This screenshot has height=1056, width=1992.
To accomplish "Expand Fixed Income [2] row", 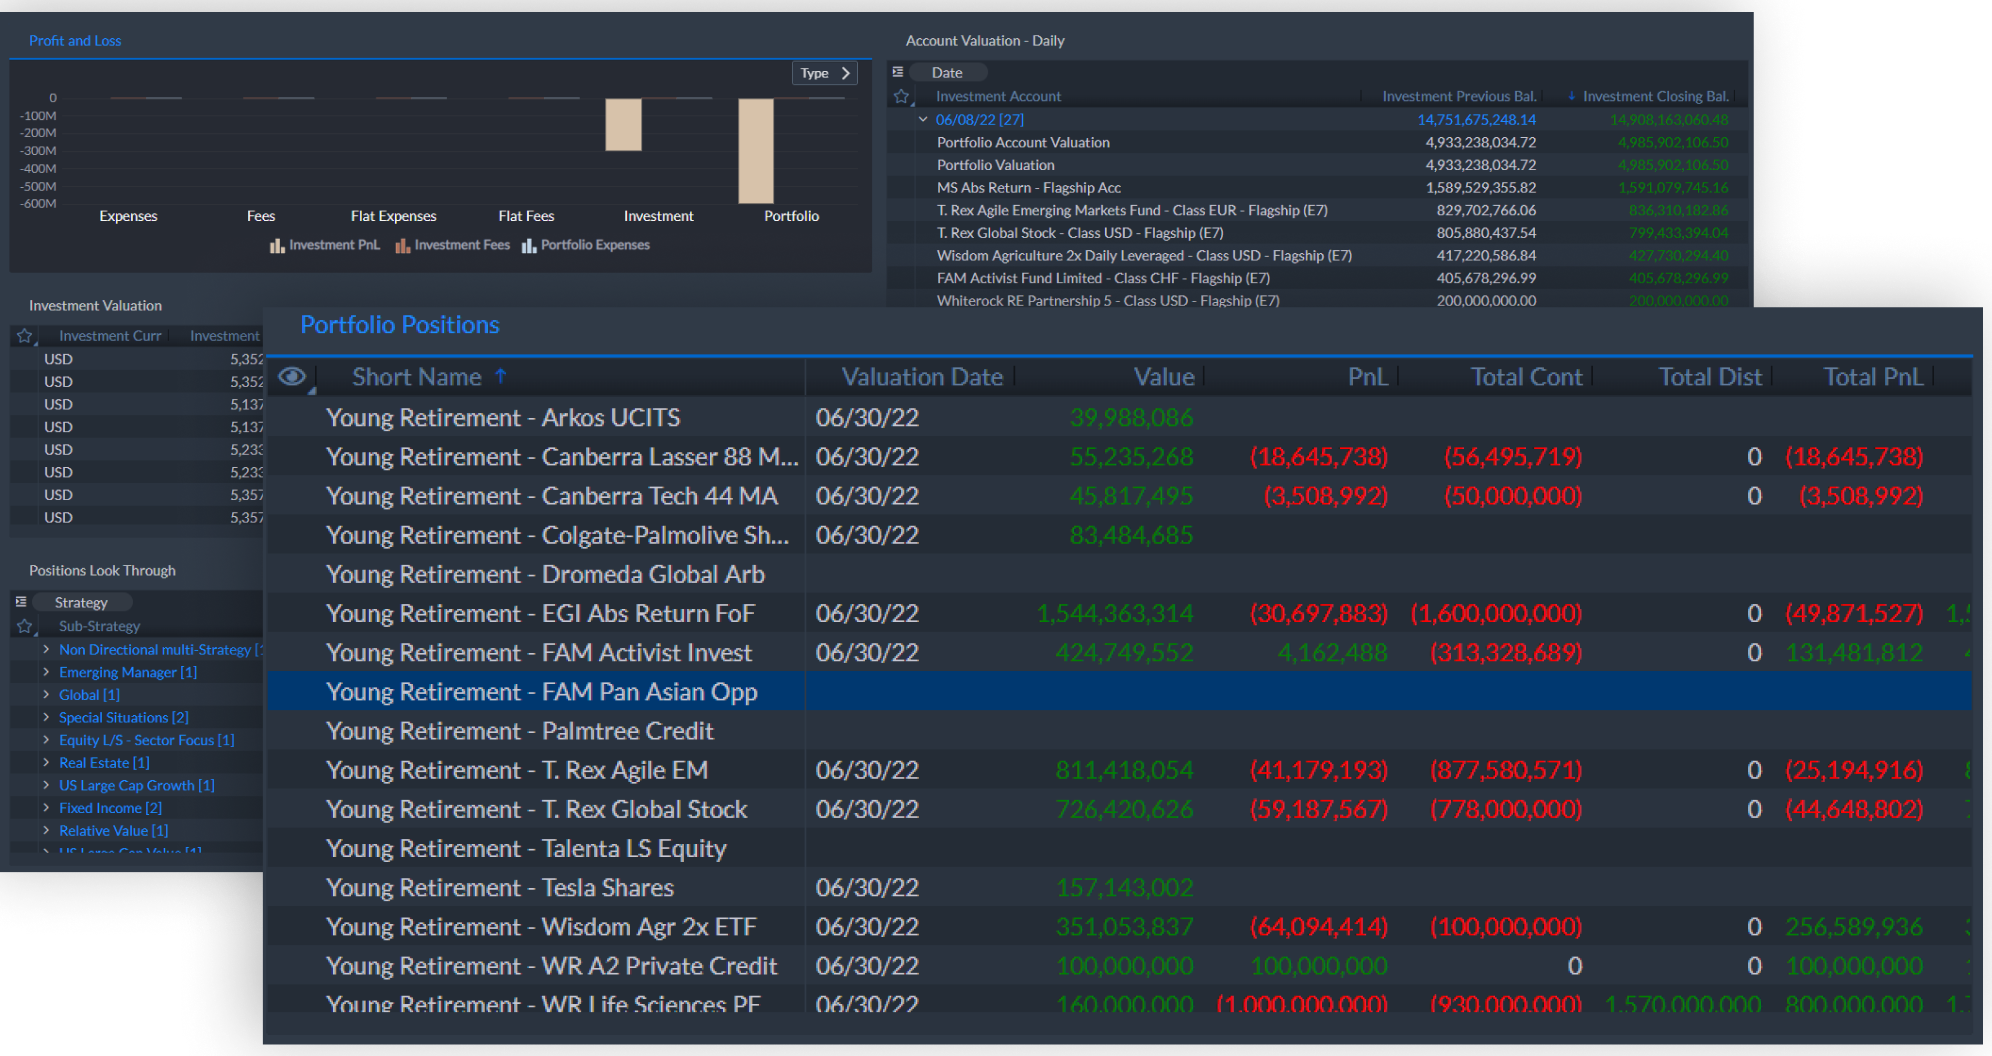I will coord(46,808).
